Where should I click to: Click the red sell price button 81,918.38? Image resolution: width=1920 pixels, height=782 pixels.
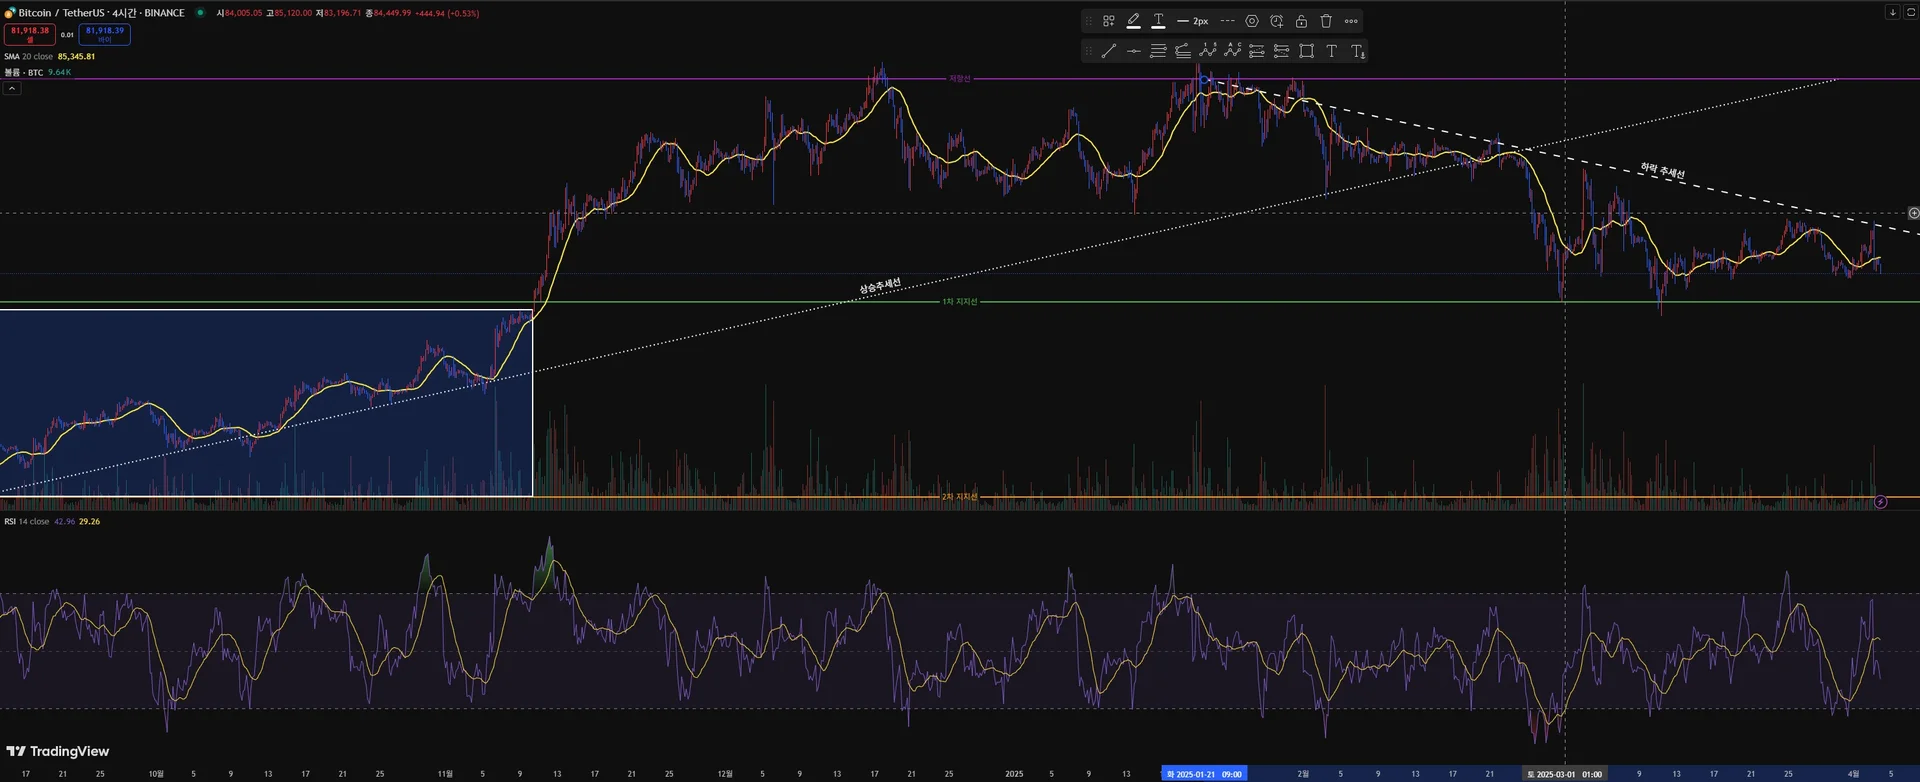coord(30,34)
